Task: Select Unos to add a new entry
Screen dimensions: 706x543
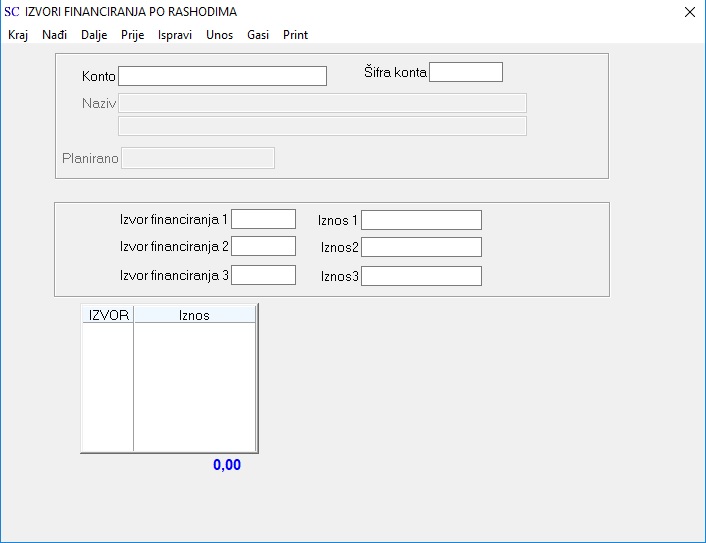Action: tap(219, 35)
